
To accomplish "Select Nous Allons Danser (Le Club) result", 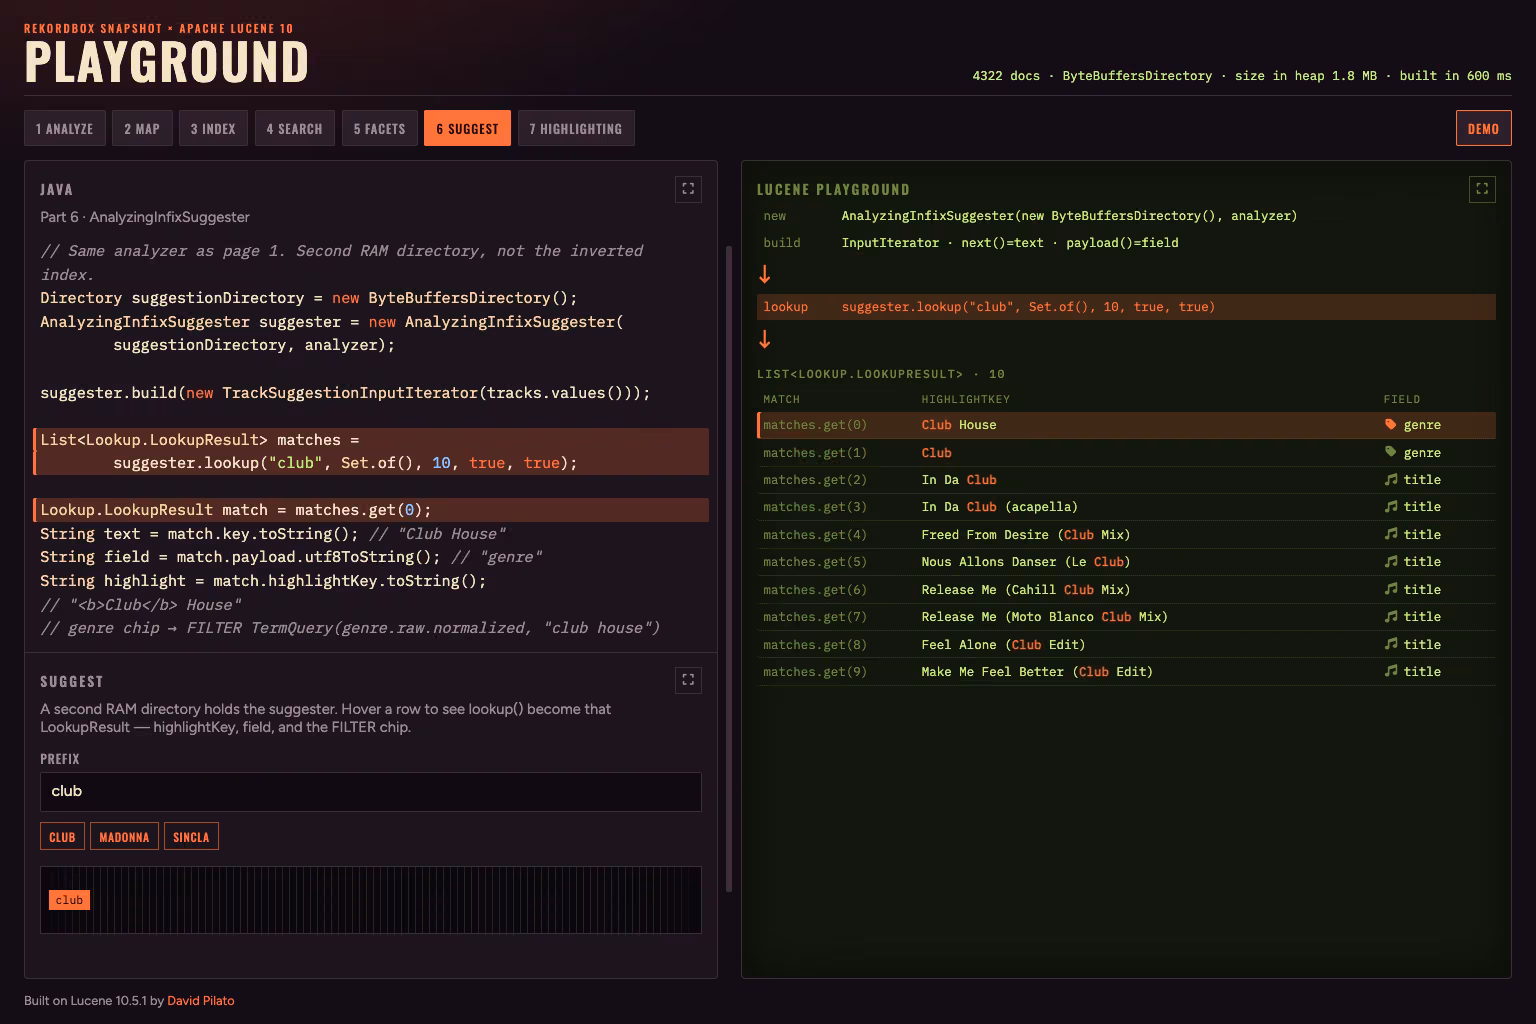I will tap(1126, 562).
